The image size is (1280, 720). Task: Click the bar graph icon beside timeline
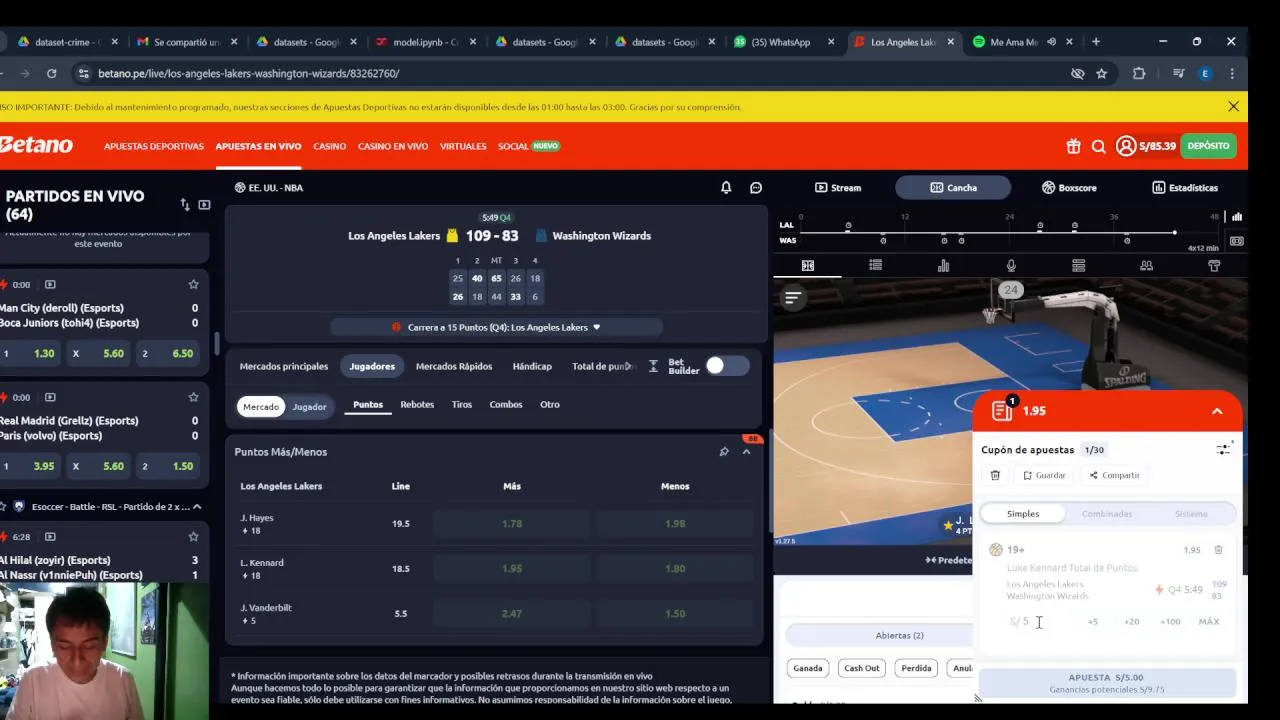pos(1237,217)
